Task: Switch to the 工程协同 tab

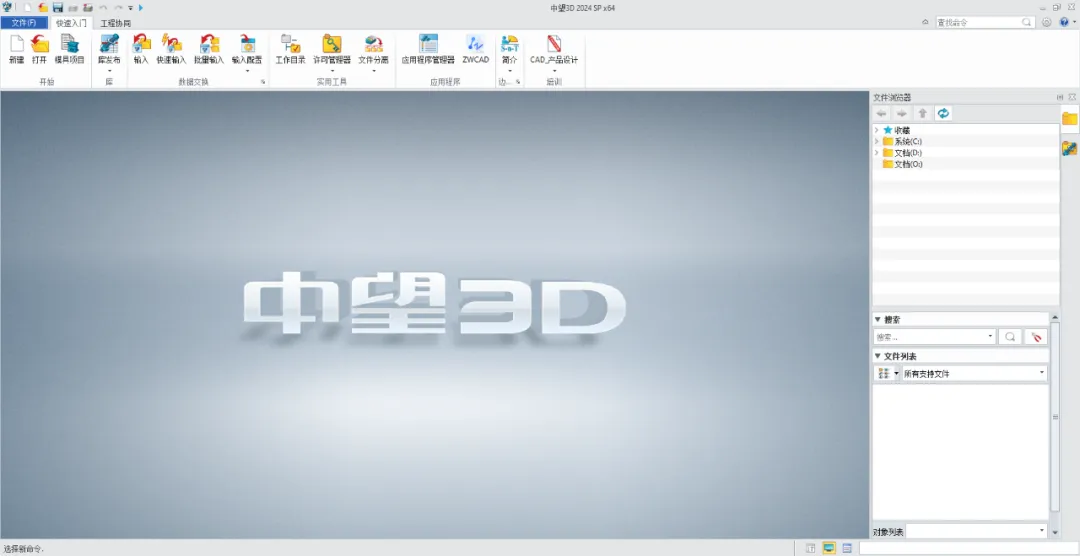Action: pos(115,23)
